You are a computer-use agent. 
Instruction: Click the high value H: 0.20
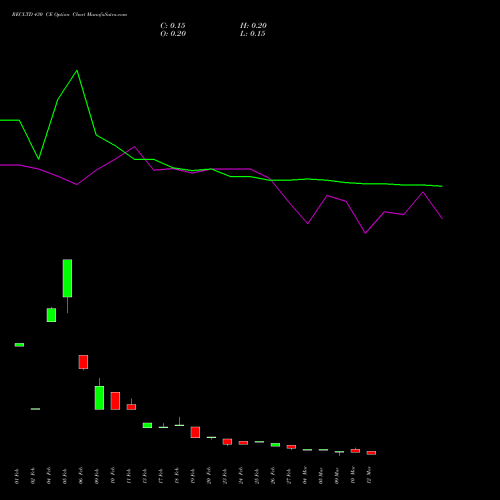(253, 26)
